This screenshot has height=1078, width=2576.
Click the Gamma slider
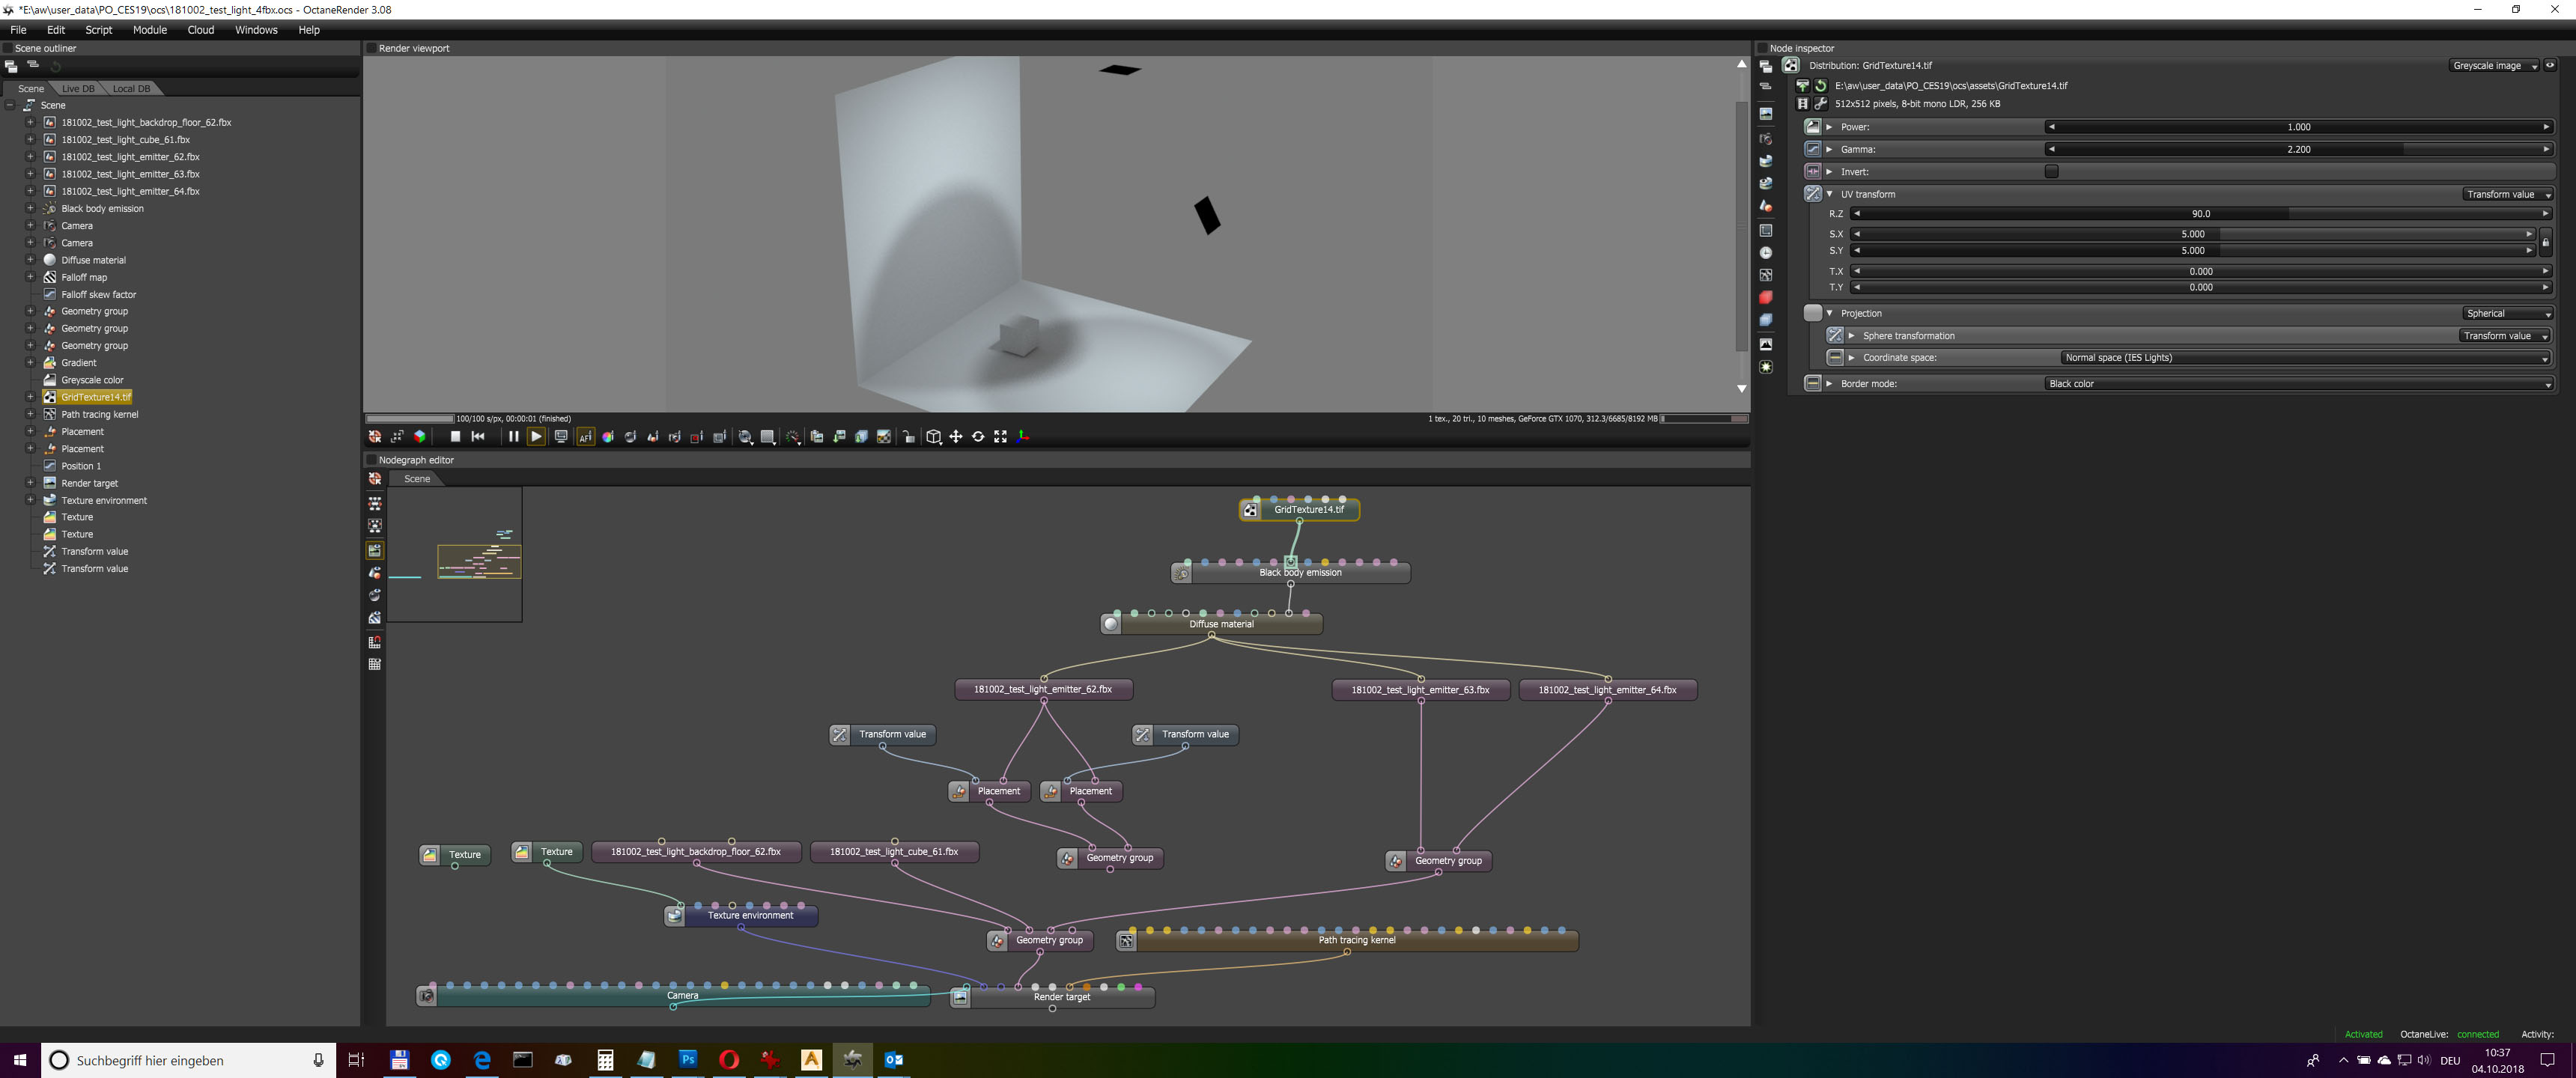pyautogui.click(x=2298, y=149)
